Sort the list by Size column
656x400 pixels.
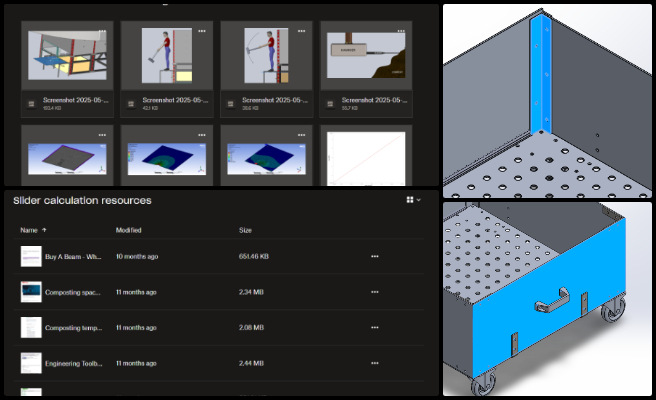click(245, 230)
